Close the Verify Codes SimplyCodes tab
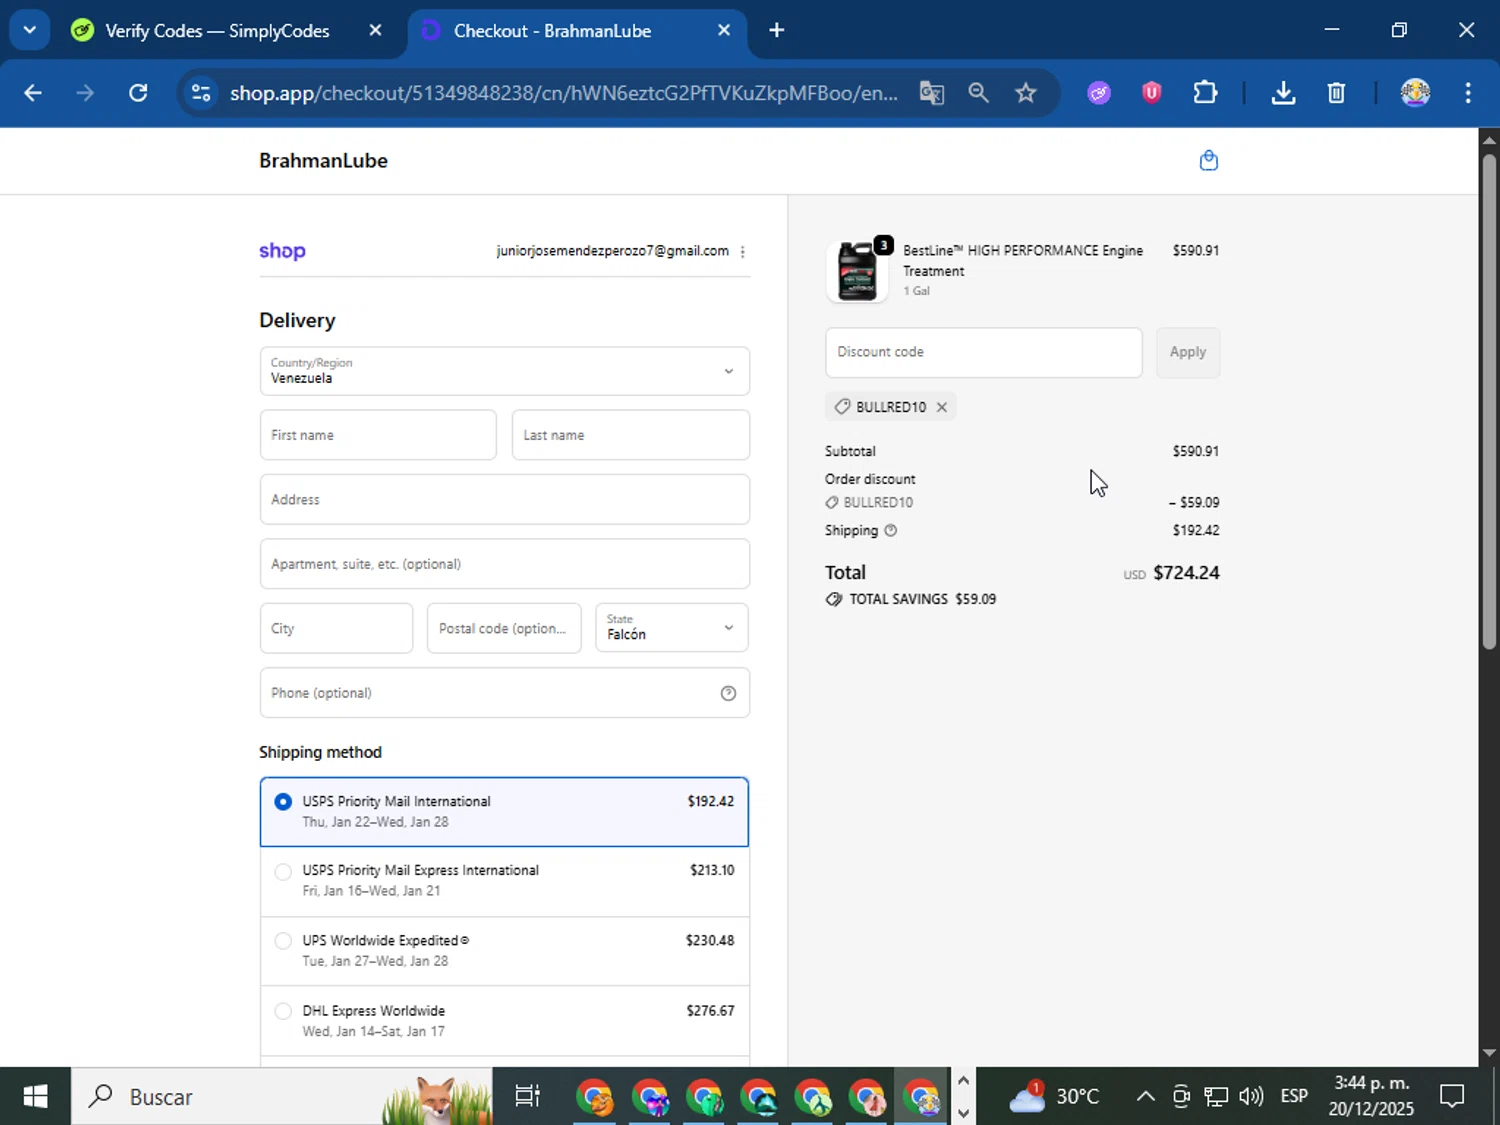The width and height of the screenshot is (1500, 1125). coord(375,30)
